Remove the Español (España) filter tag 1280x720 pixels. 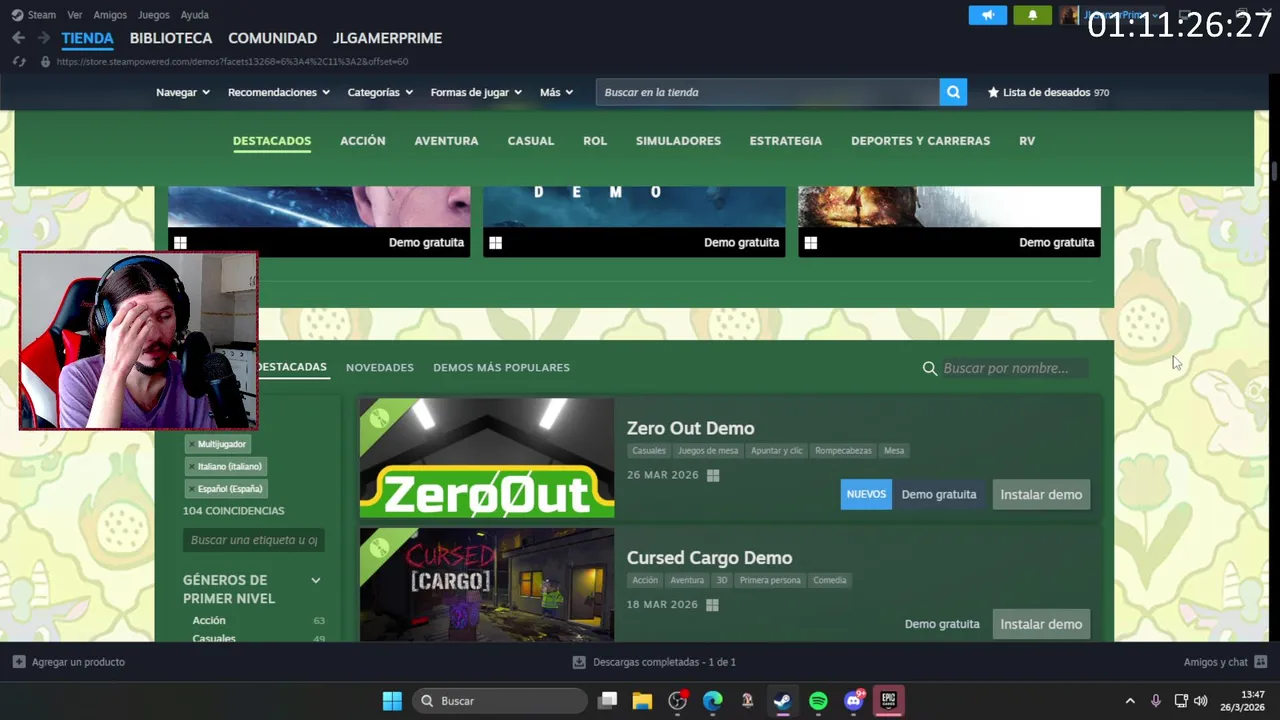tap(191, 489)
